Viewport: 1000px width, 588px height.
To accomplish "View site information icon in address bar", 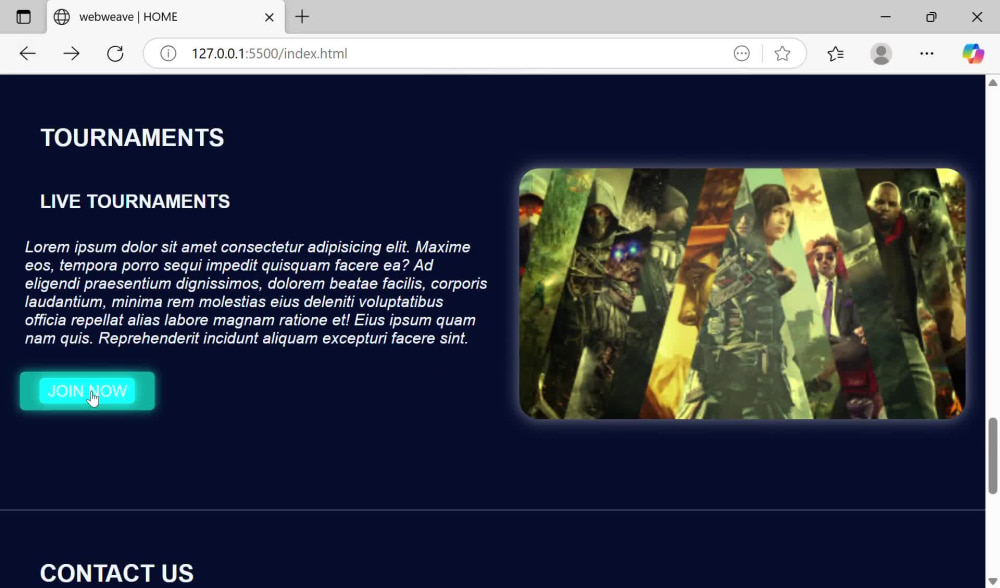I will 168,54.
